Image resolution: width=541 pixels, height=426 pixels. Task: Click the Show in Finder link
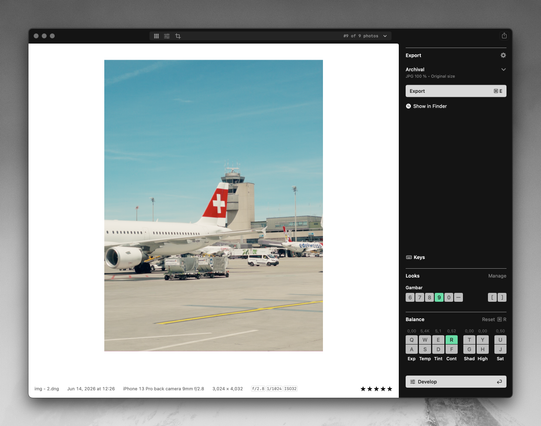pos(430,106)
